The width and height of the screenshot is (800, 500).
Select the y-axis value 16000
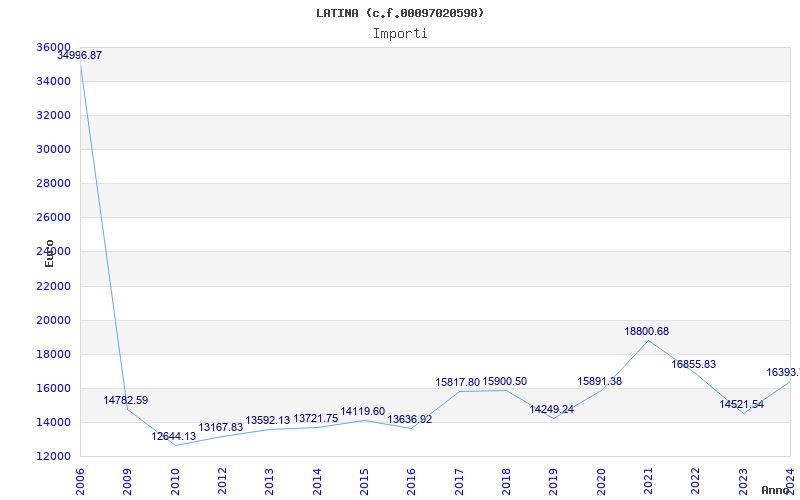[54, 388]
